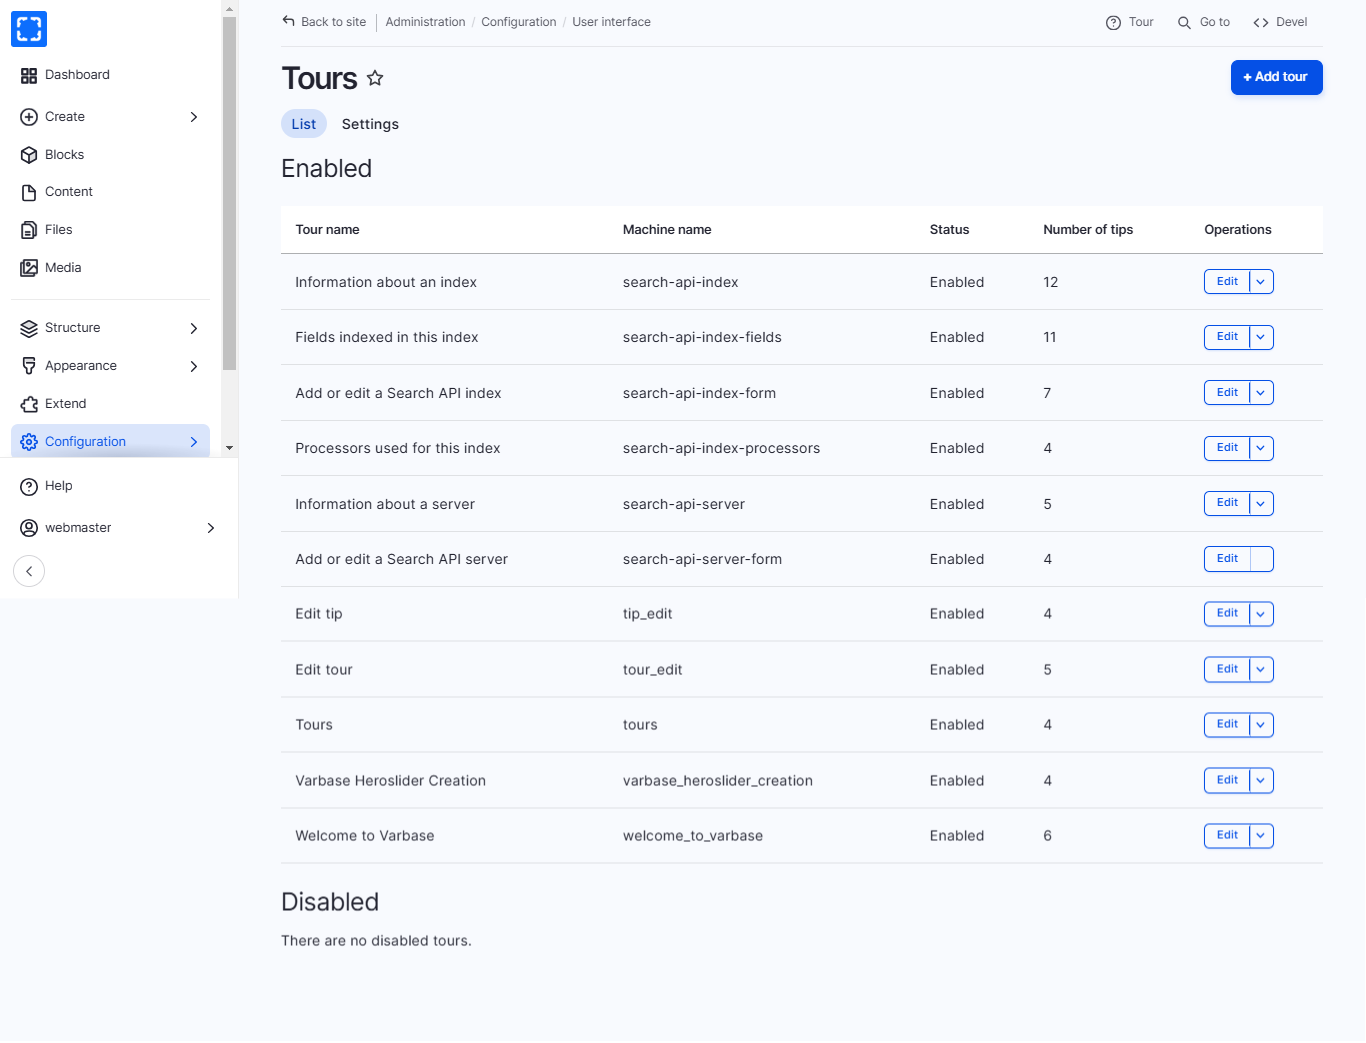1366x1043 pixels.
Task: Open operations dropdown for search-api-index-fields
Action: pyautogui.click(x=1261, y=337)
